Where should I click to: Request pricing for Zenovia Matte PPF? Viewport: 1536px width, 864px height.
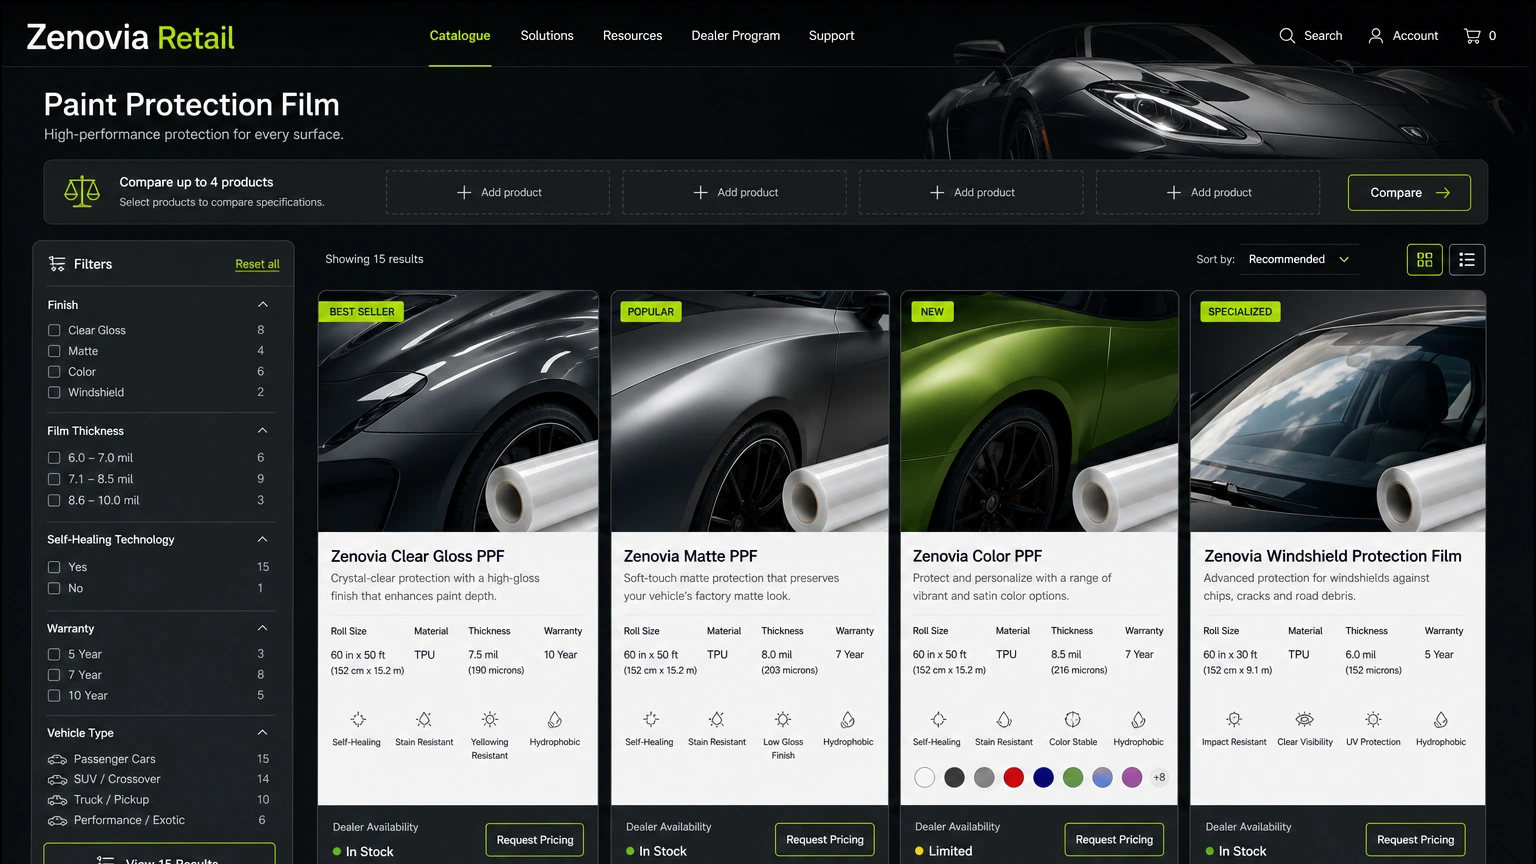825,840
